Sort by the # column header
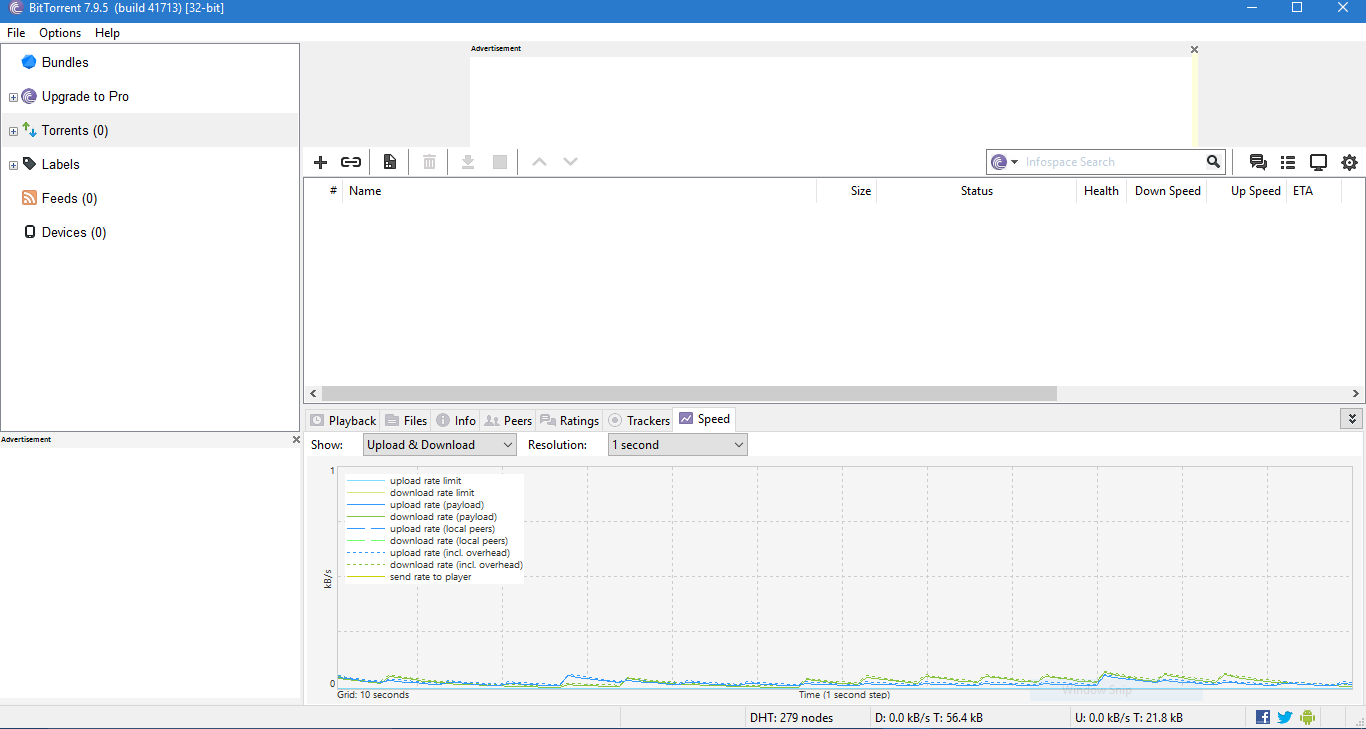 (324, 190)
